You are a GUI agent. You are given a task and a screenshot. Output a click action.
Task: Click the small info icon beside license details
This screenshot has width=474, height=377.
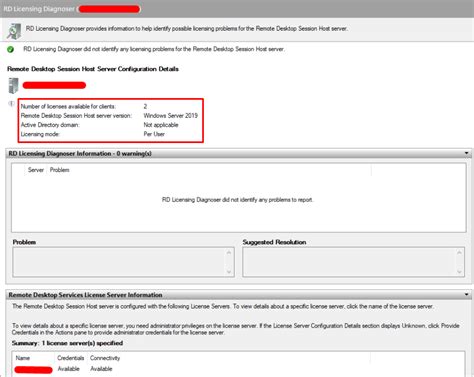click(x=11, y=104)
